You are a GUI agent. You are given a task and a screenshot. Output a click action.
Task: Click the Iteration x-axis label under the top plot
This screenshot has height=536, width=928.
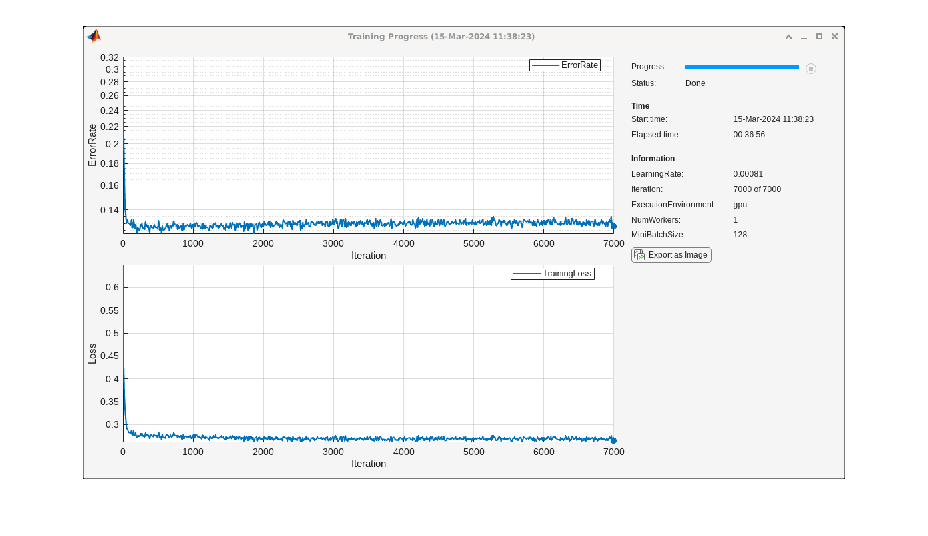click(x=368, y=256)
